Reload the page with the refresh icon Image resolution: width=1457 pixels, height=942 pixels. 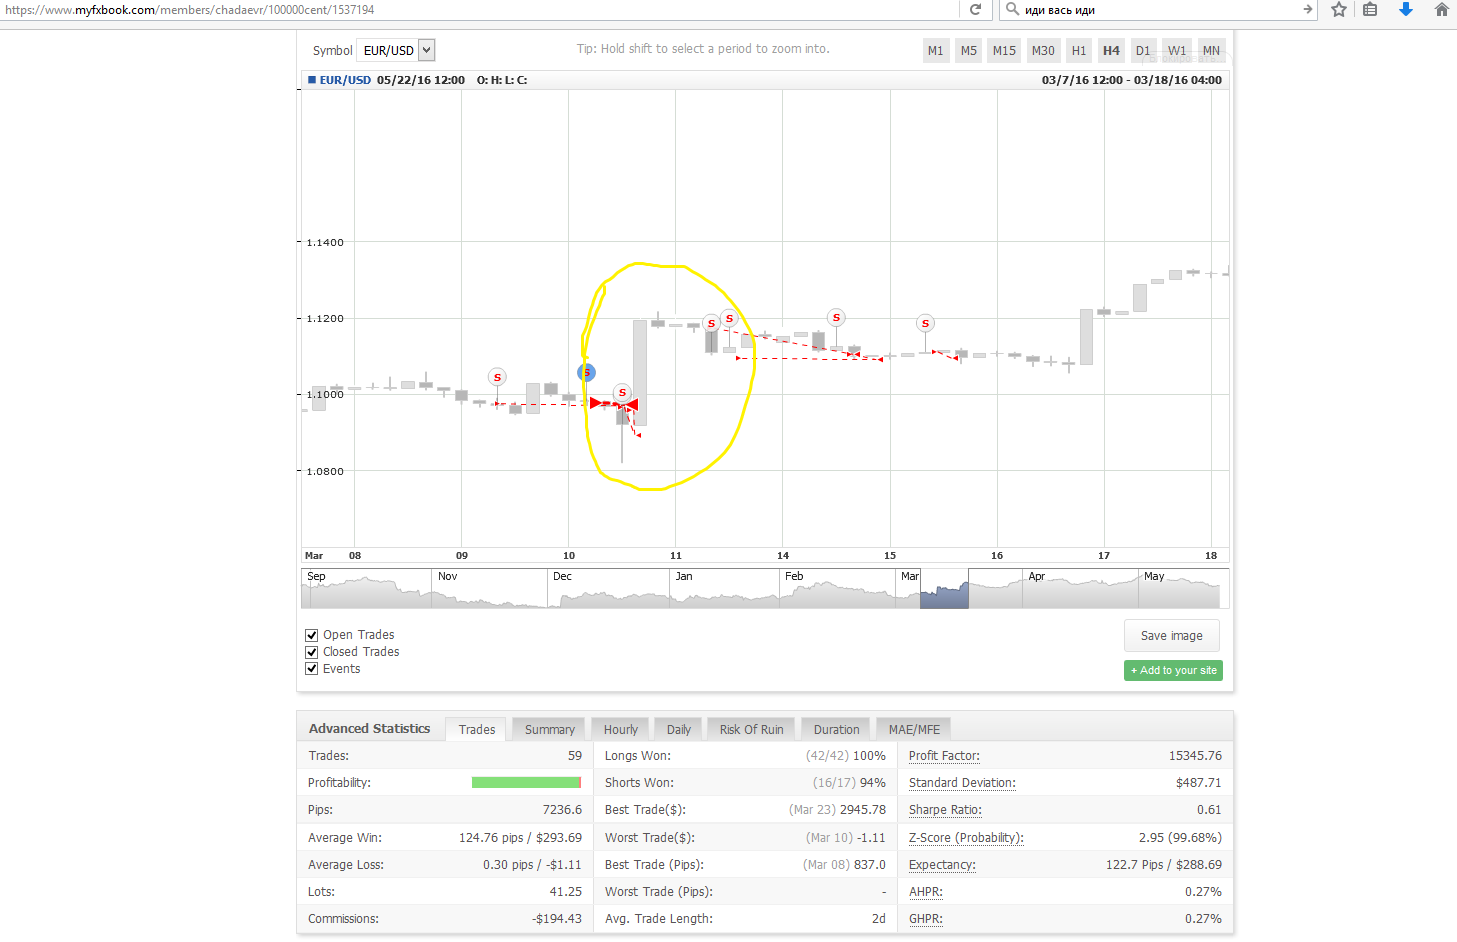pos(975,10)
